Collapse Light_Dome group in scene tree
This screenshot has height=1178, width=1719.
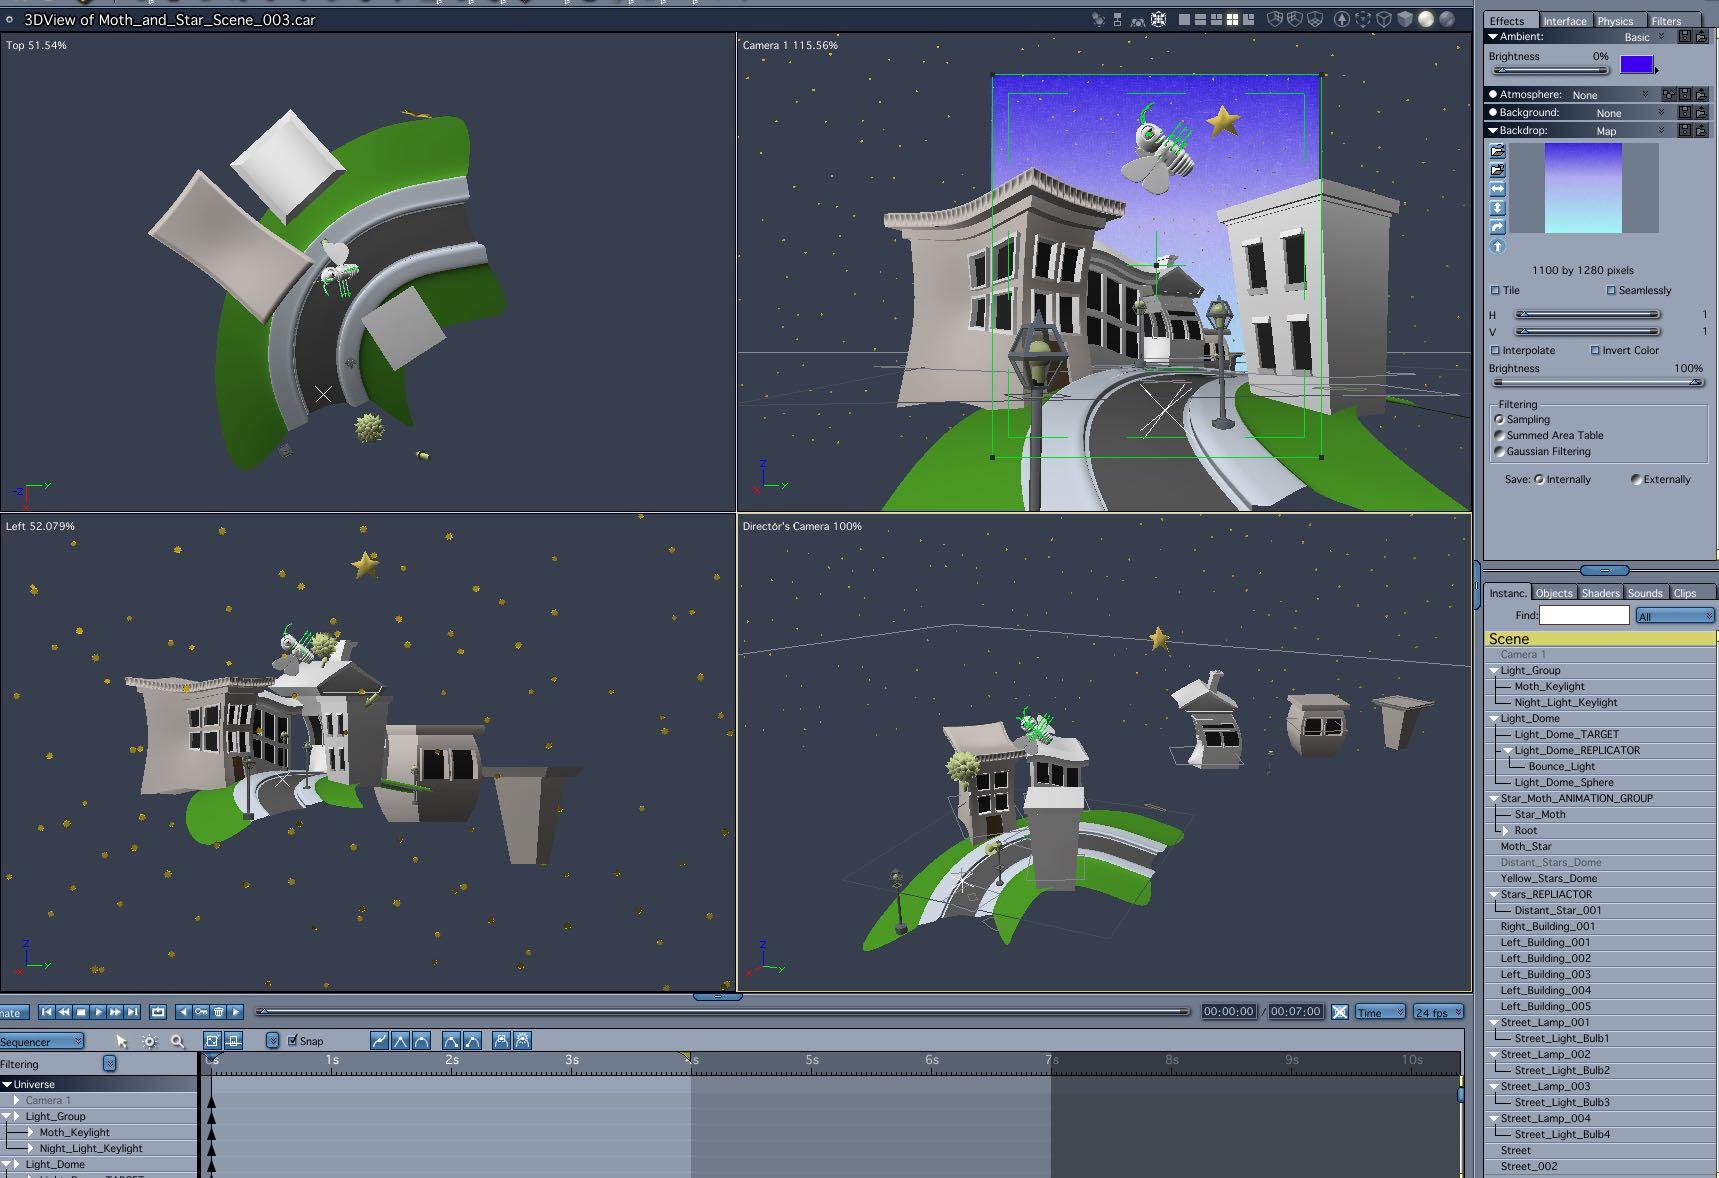pos(1494,719)
